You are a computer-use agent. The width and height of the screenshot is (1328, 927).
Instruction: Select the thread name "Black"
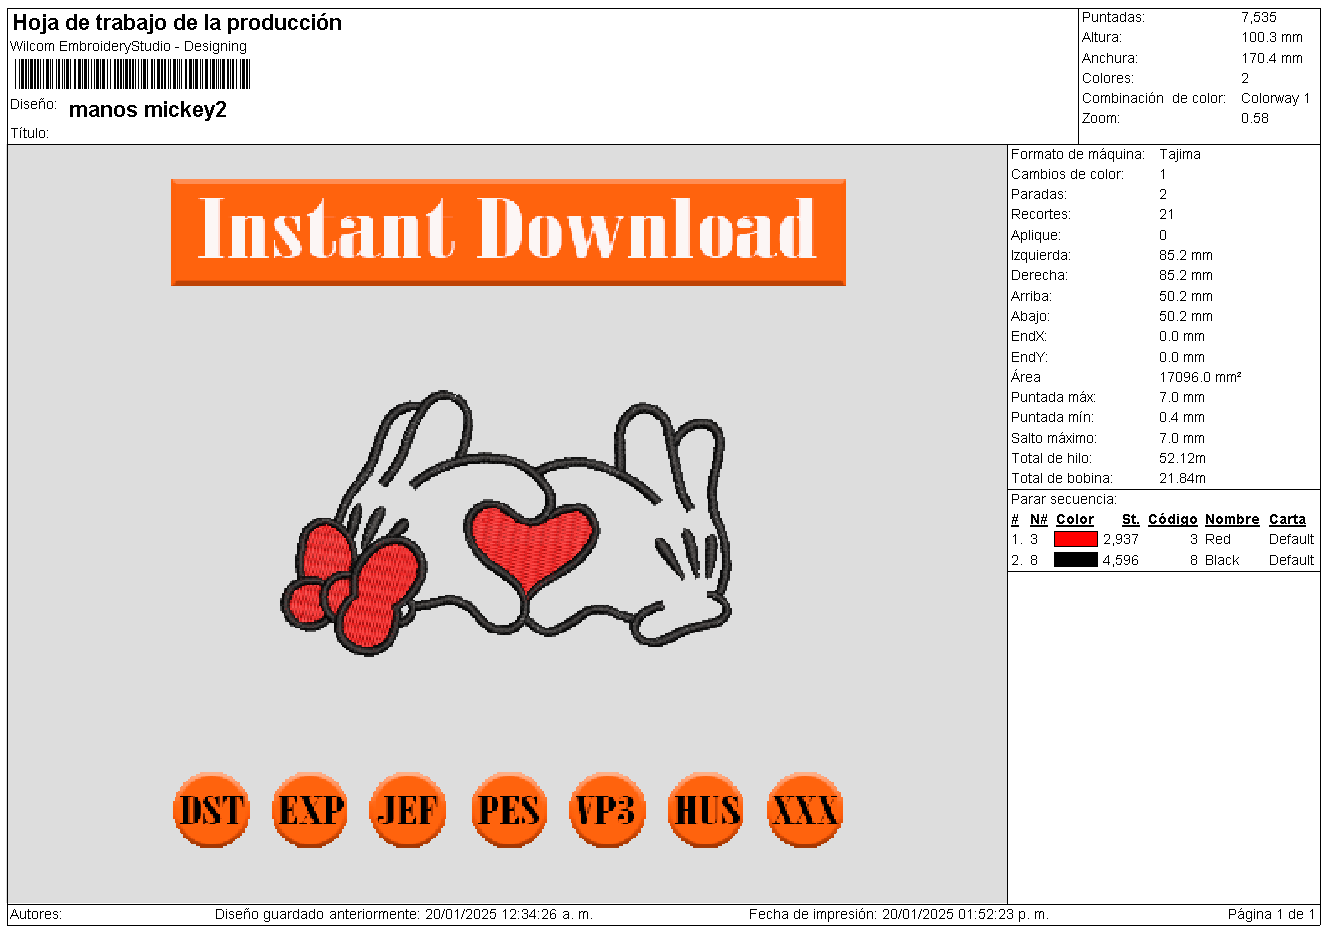1222,560
